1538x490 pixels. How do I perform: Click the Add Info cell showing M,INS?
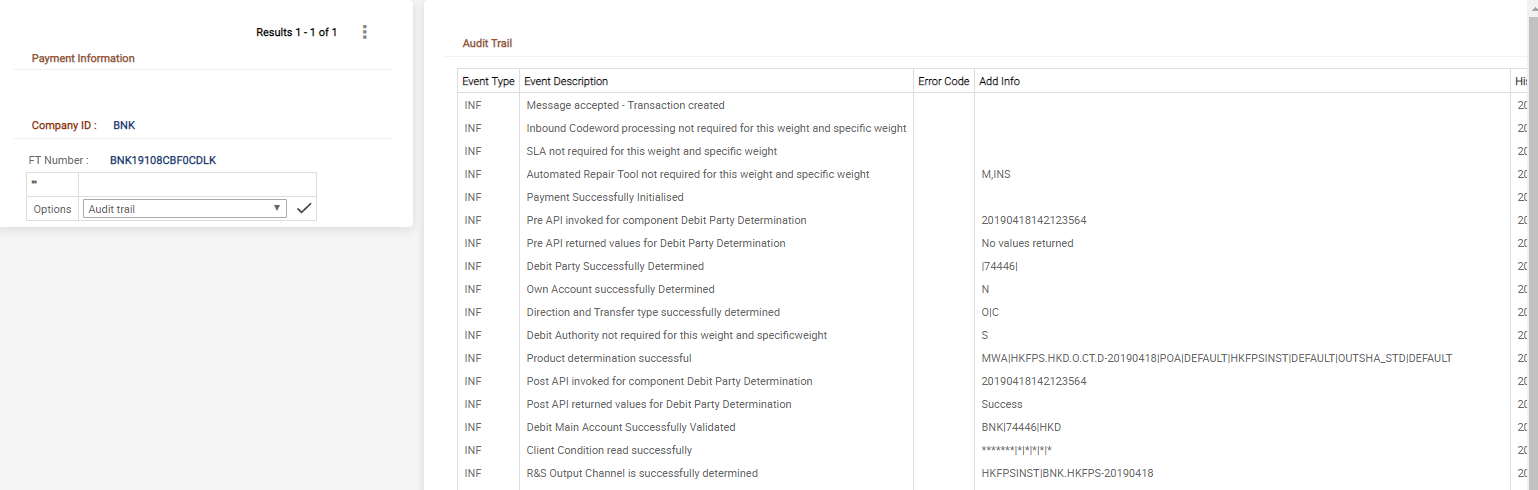click(x=996, y=174)
